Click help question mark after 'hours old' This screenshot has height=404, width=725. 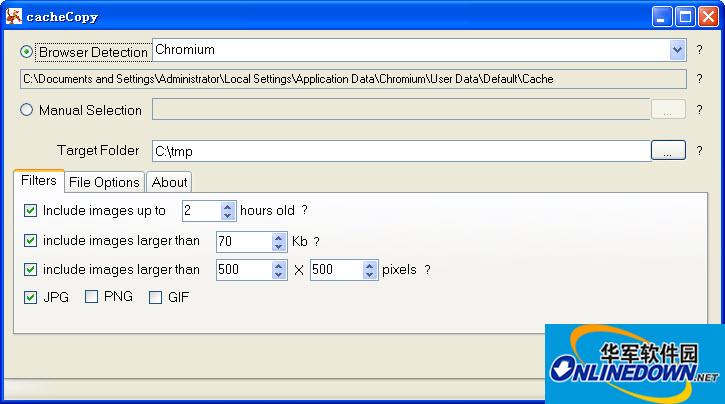click(305, 211)
